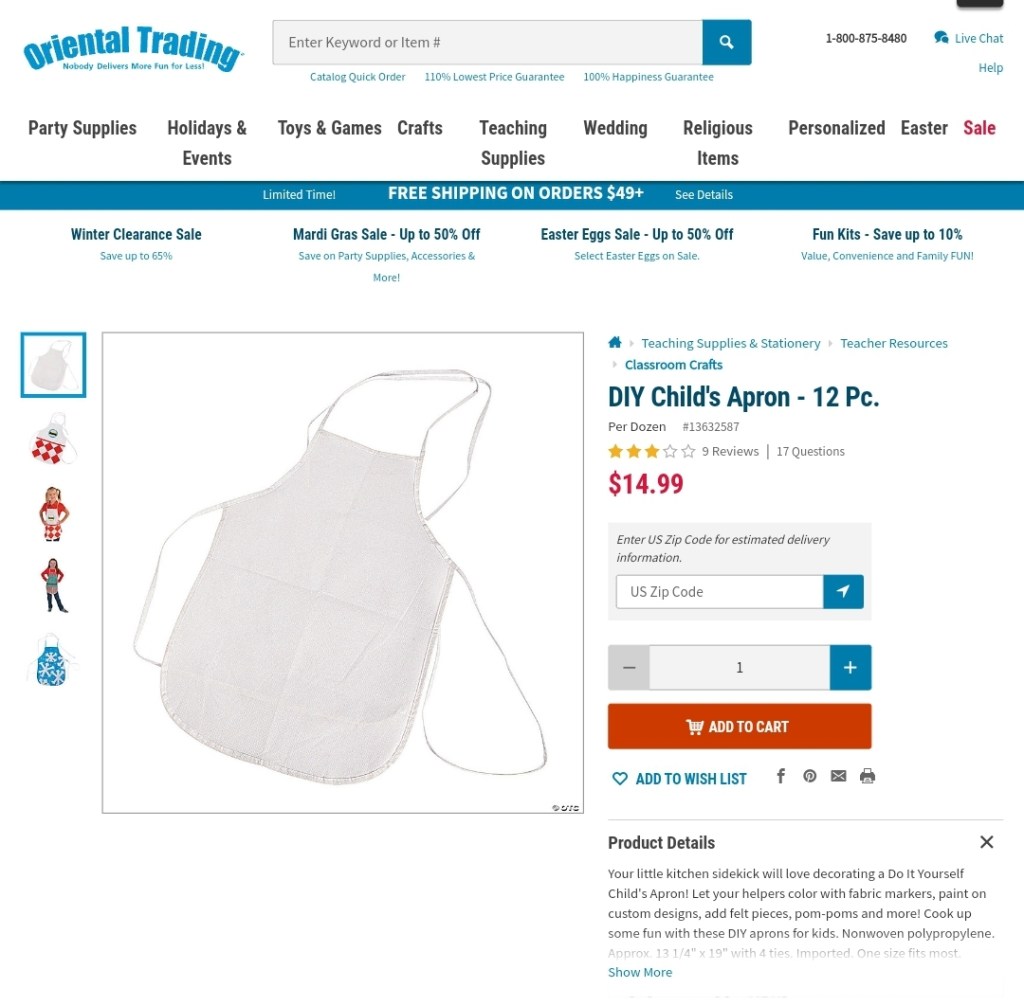Expand description via Show More
This screenshot has width=1024, height=1006.
(x=640, y=972)
